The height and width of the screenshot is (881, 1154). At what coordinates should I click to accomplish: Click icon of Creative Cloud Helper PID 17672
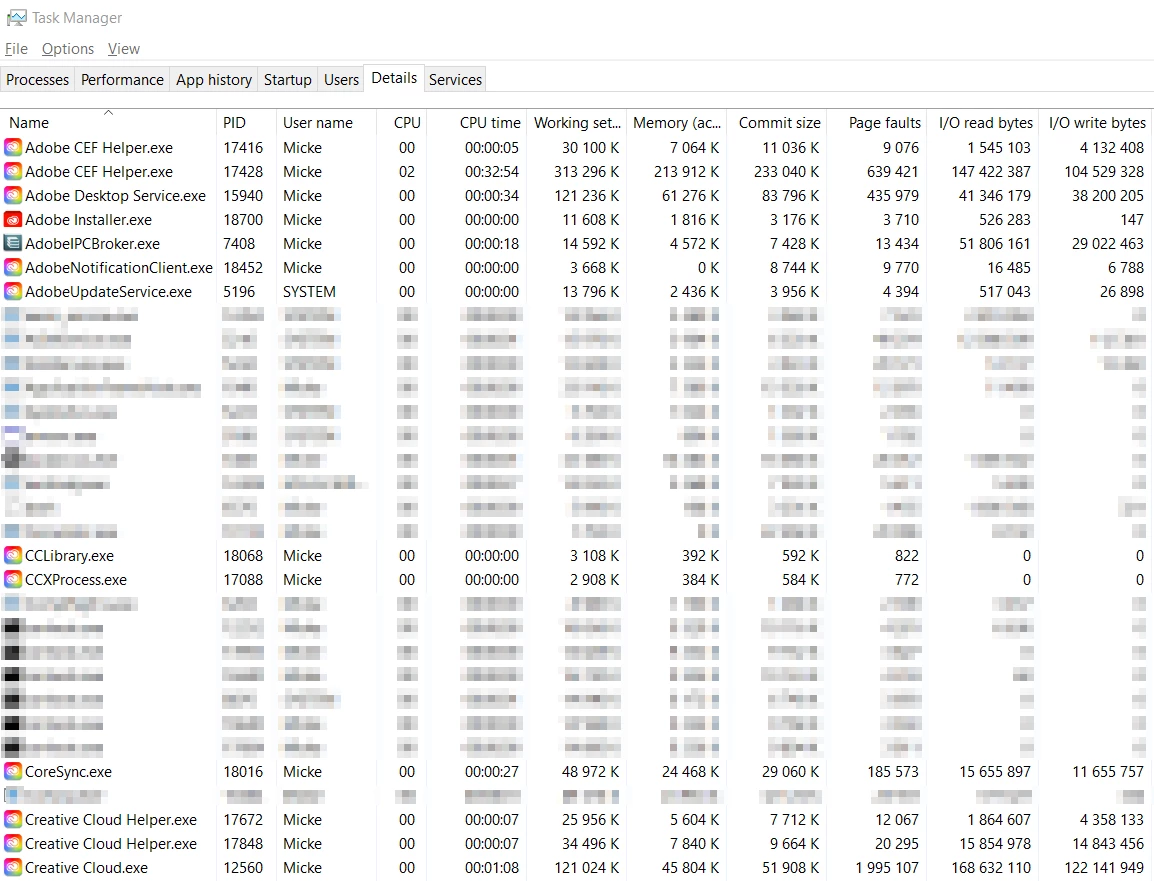tap(13, 819)
